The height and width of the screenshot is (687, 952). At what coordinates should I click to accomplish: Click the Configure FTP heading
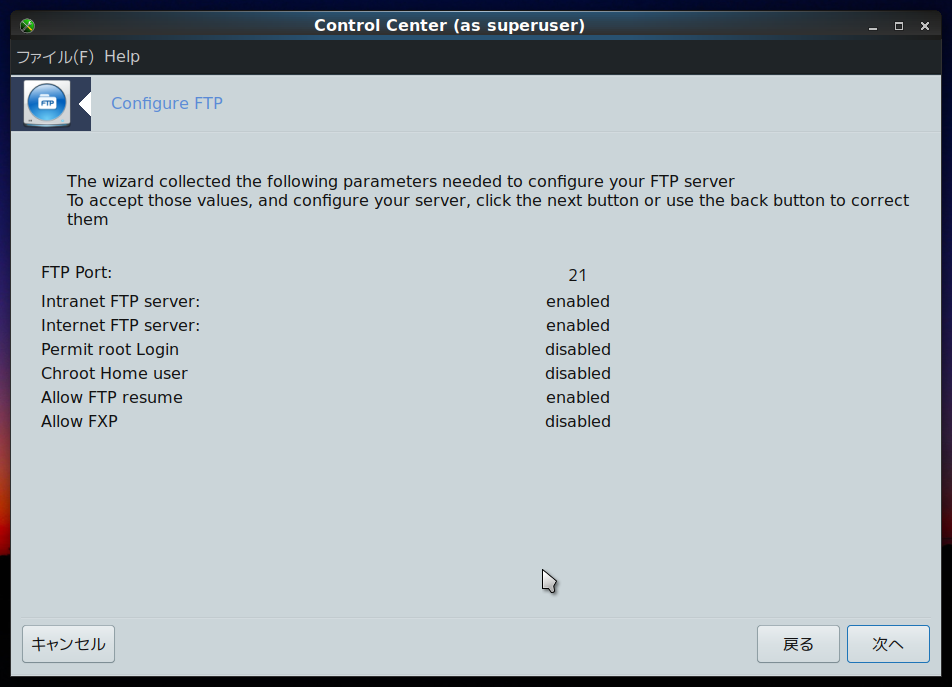pos(167,103)
